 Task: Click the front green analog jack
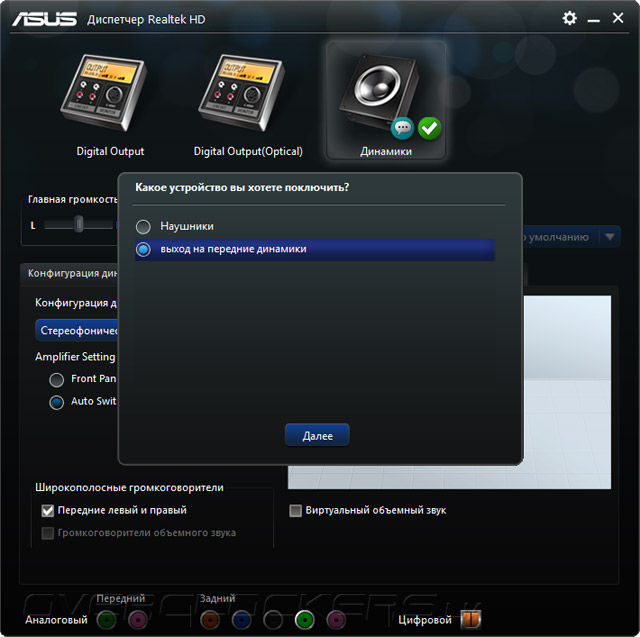coord(107,620)
